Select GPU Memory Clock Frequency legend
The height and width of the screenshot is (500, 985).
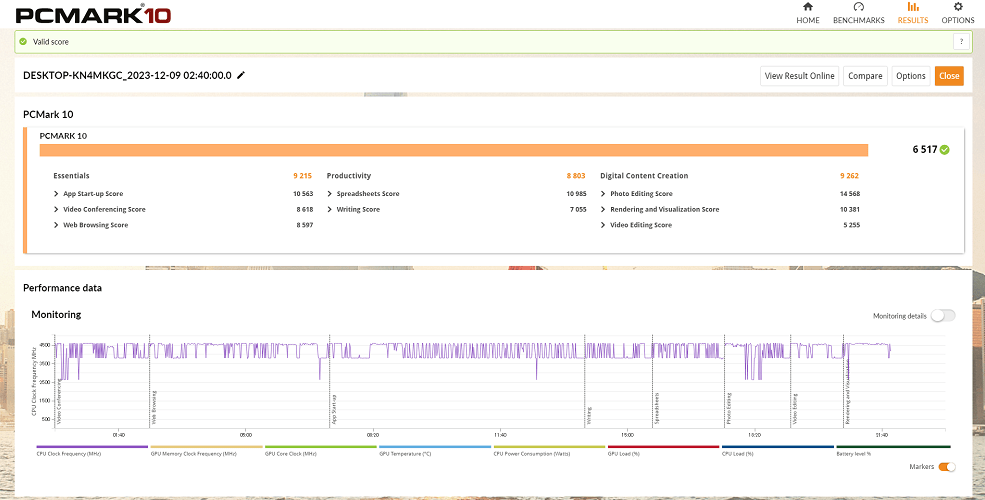(x=206, y=450)
